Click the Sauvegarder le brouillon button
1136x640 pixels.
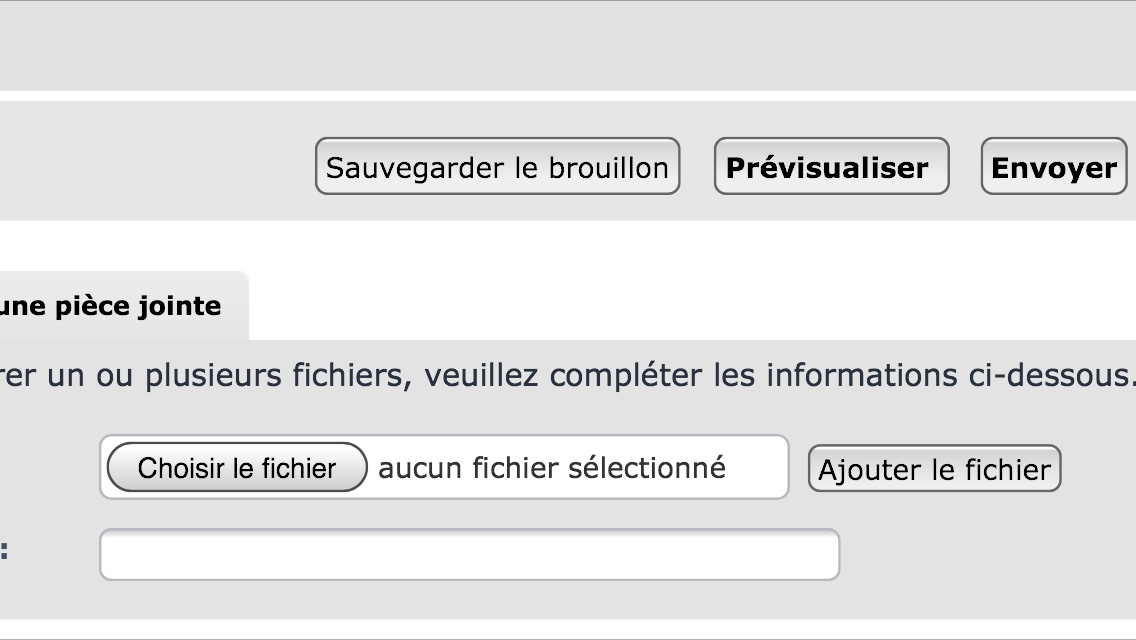[x=497, y=167]
